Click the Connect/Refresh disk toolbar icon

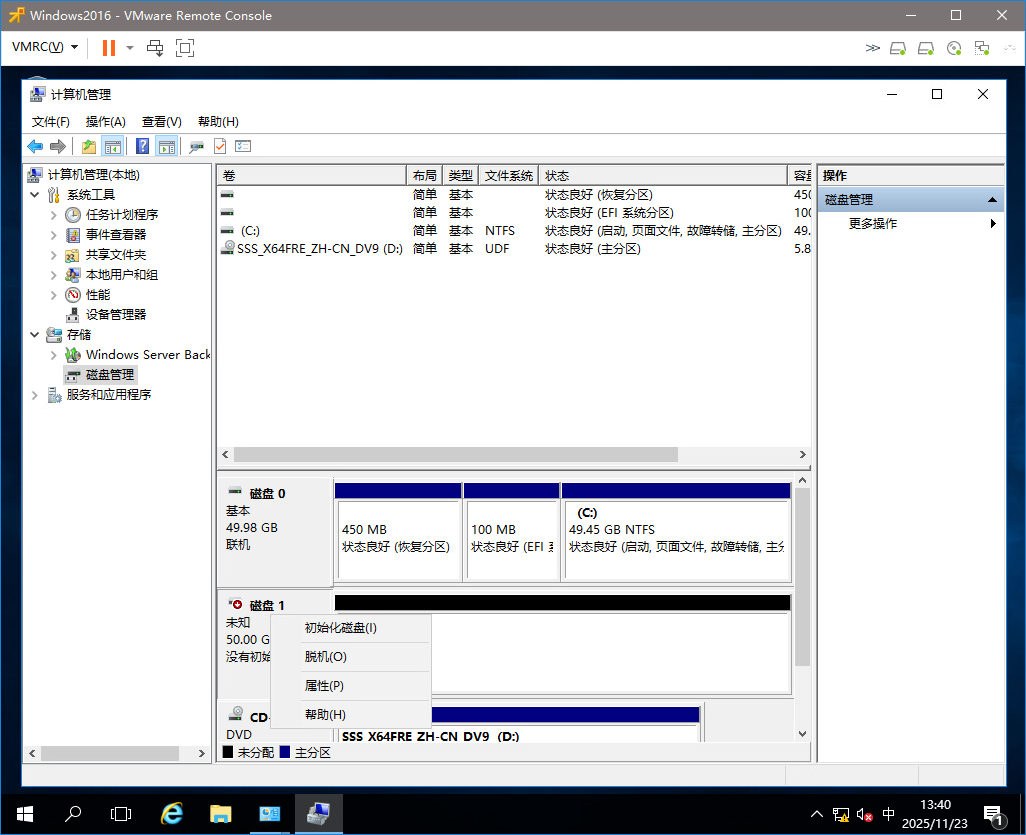(x=196, y=147)
